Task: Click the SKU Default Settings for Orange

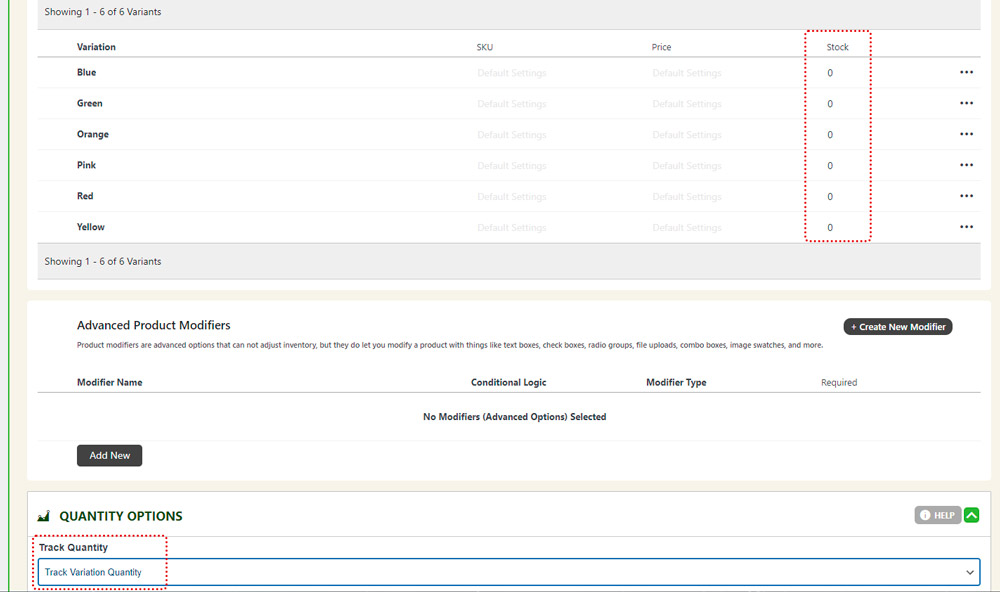Action: point(512,135)
